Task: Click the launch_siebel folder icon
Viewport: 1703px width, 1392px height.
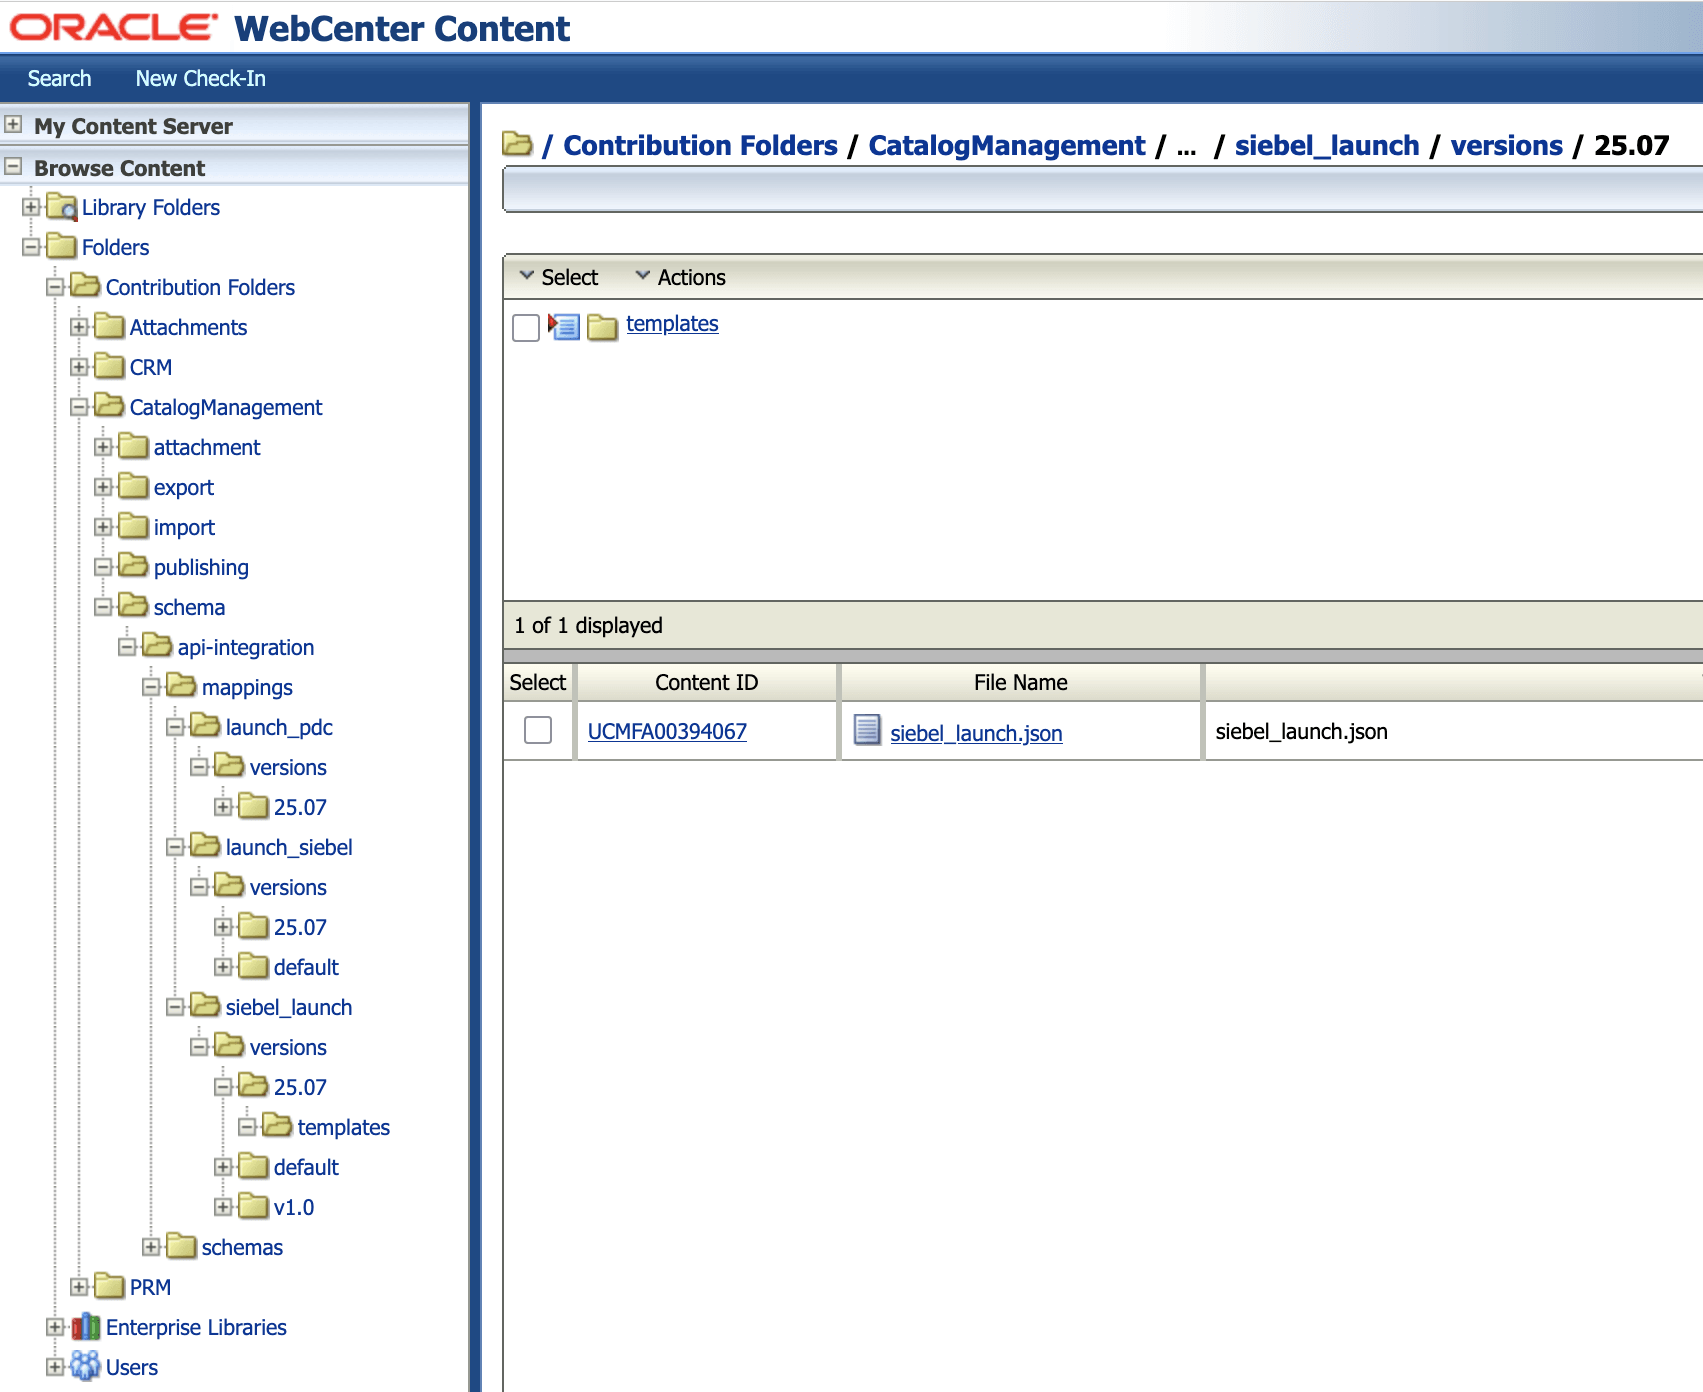Action: tap(205, 847)
